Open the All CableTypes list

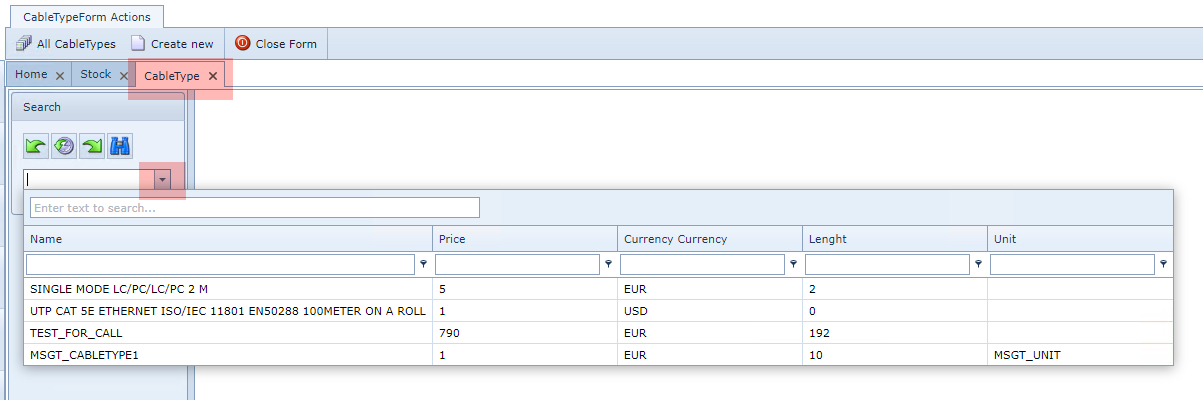coord(66,44)
